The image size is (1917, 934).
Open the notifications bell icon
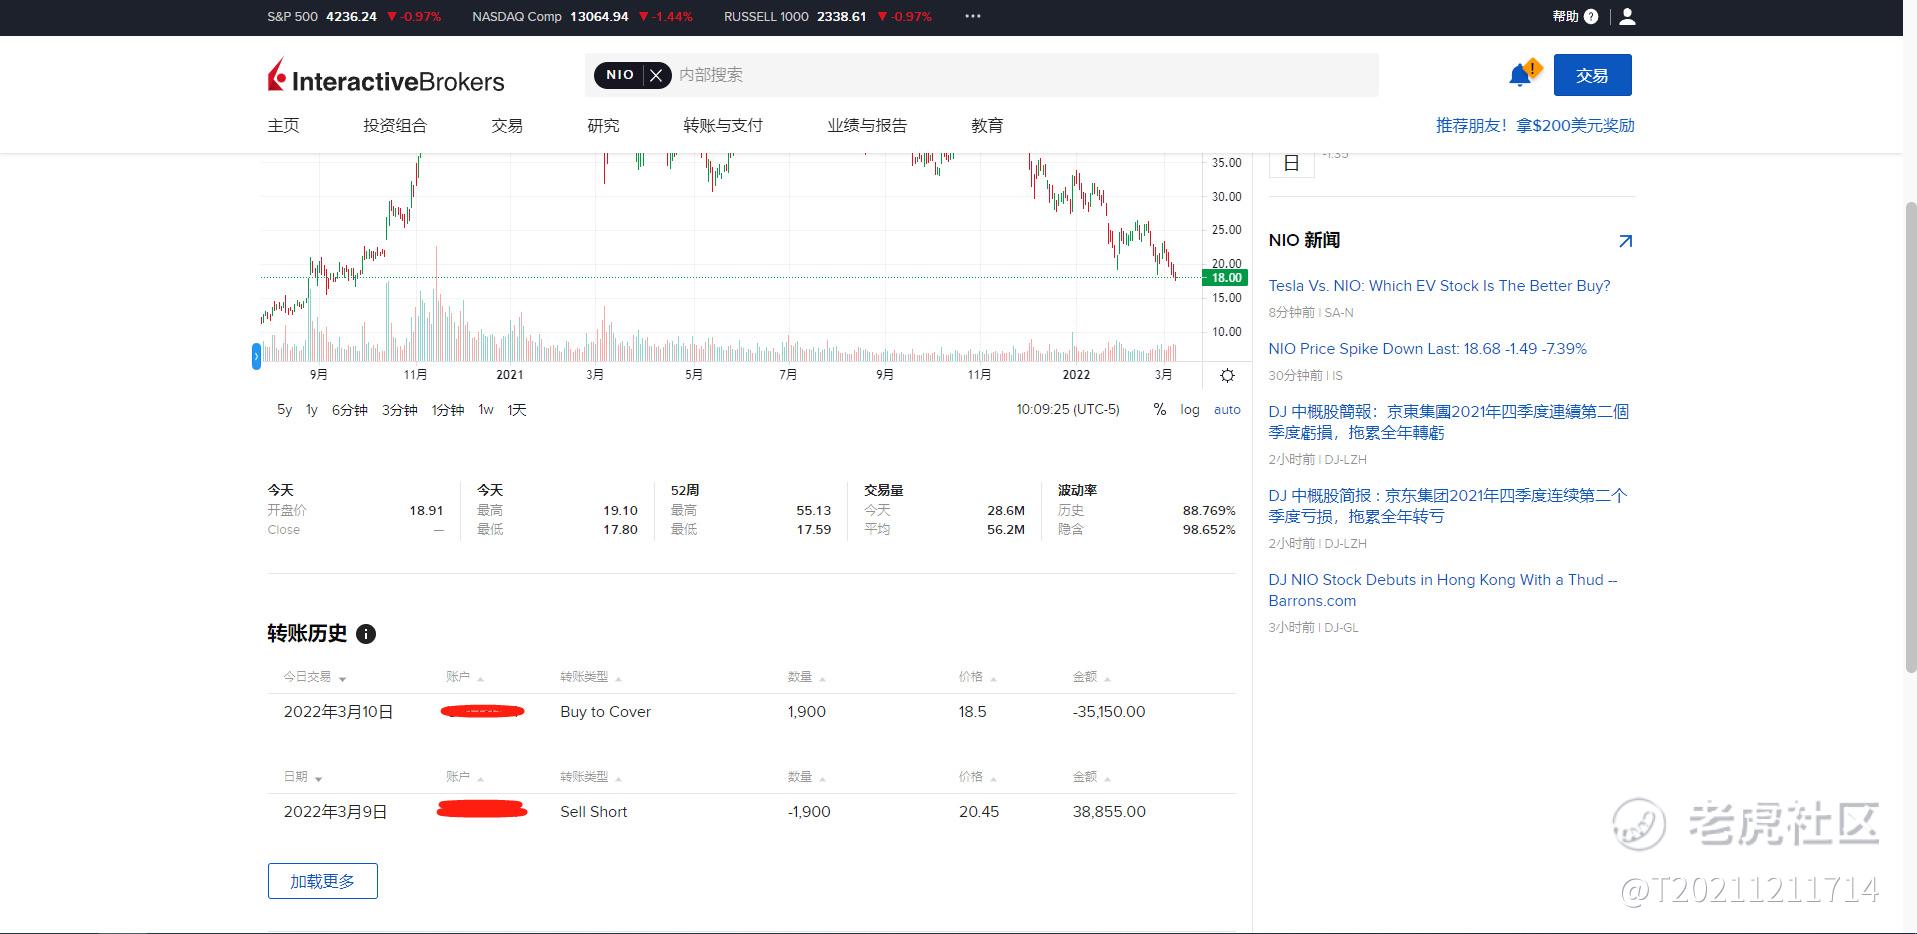point(1520,75)
